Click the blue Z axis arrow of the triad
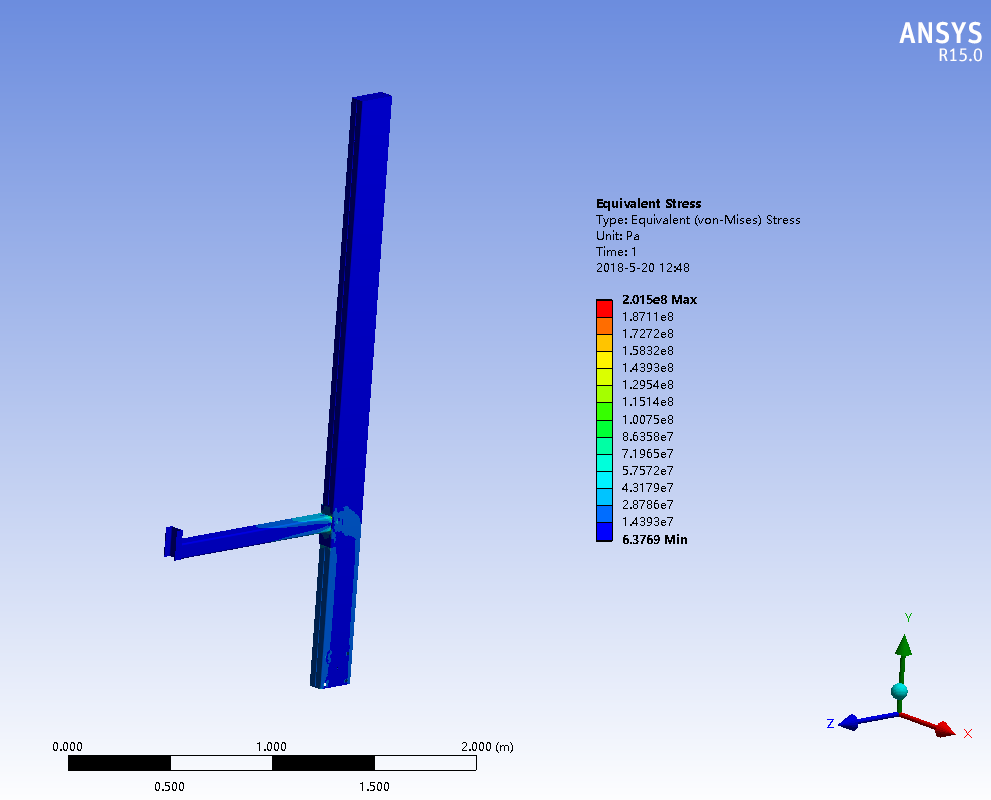This screenshot has height=800, width=991. (868, 720)
